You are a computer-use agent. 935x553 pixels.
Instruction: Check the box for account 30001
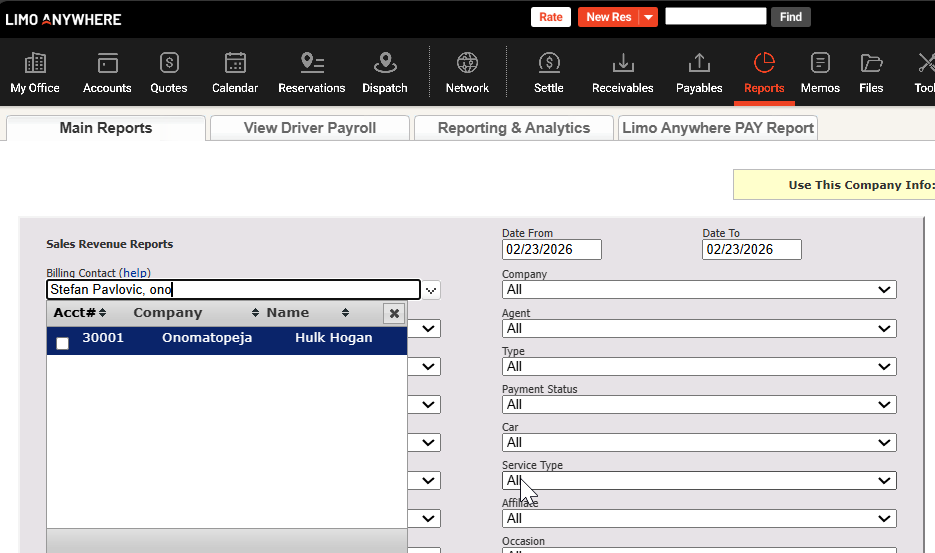click(x=63, y=343)
